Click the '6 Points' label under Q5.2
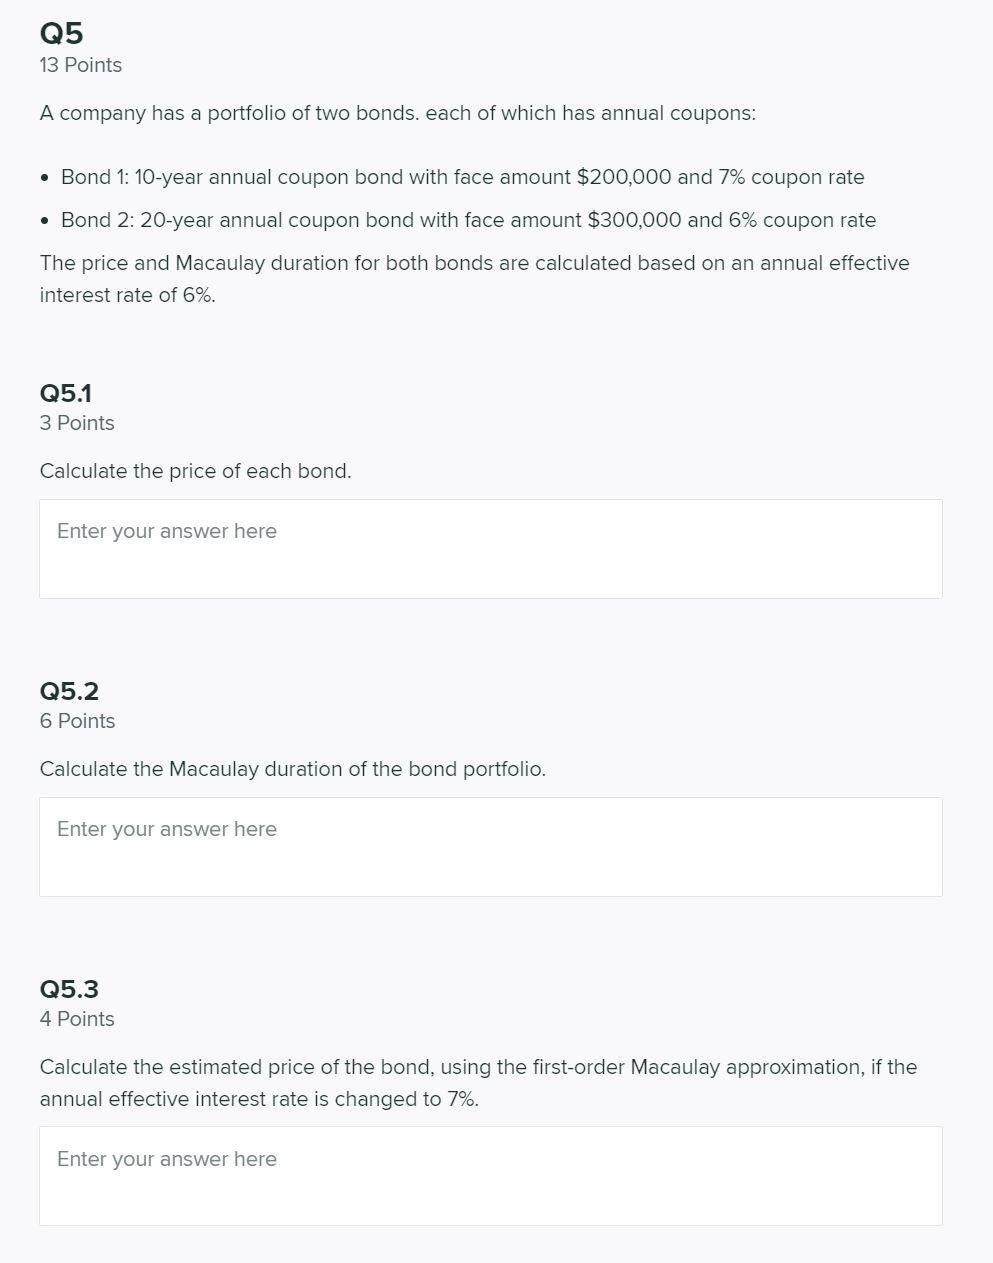 77,721
